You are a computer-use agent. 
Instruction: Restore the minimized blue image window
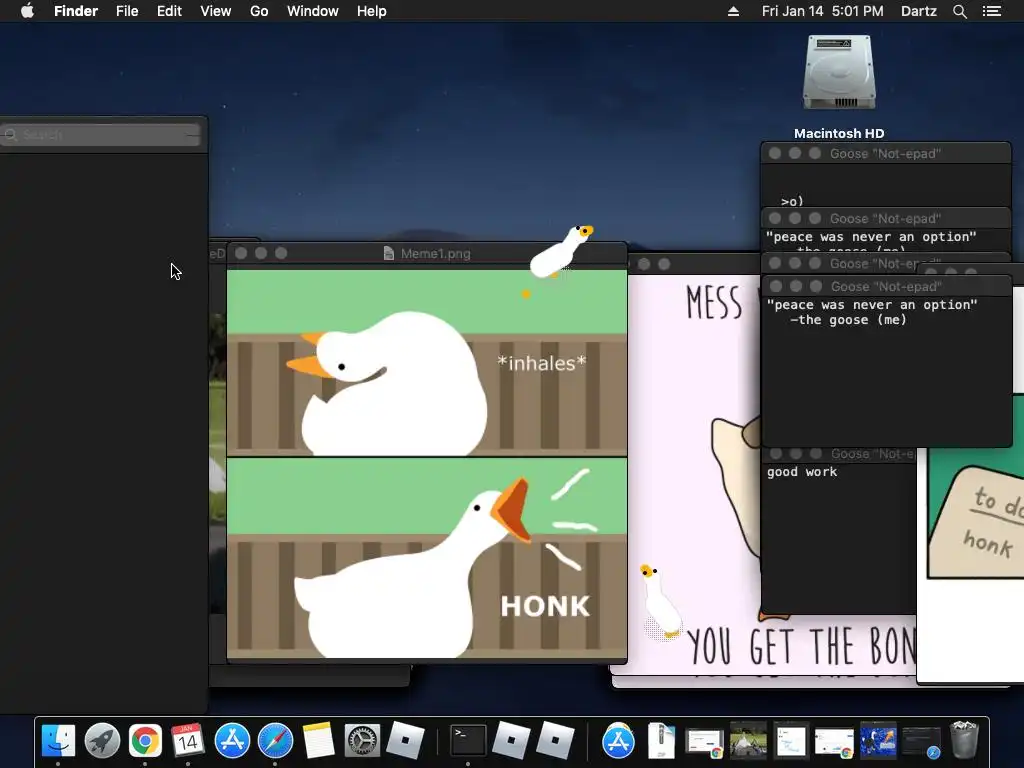click(x=878, y=741)
